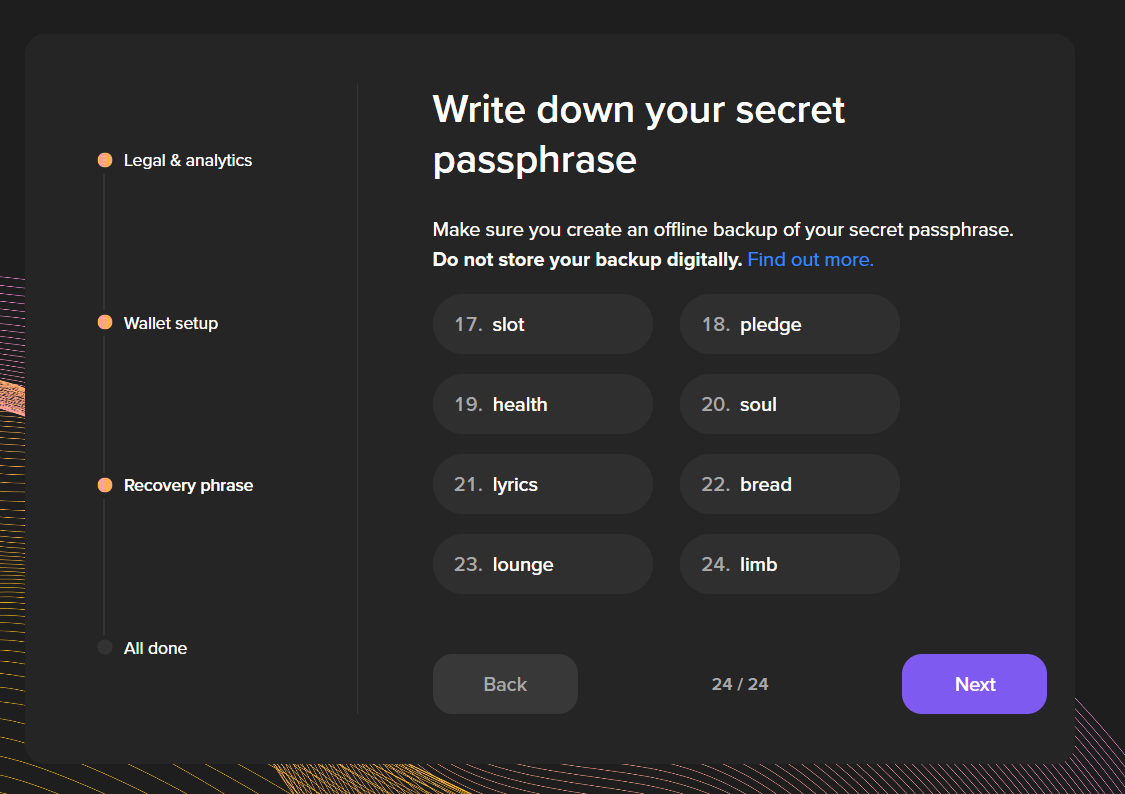Select the Recovery phrase step
The image size is (1125, 794).
188,484
